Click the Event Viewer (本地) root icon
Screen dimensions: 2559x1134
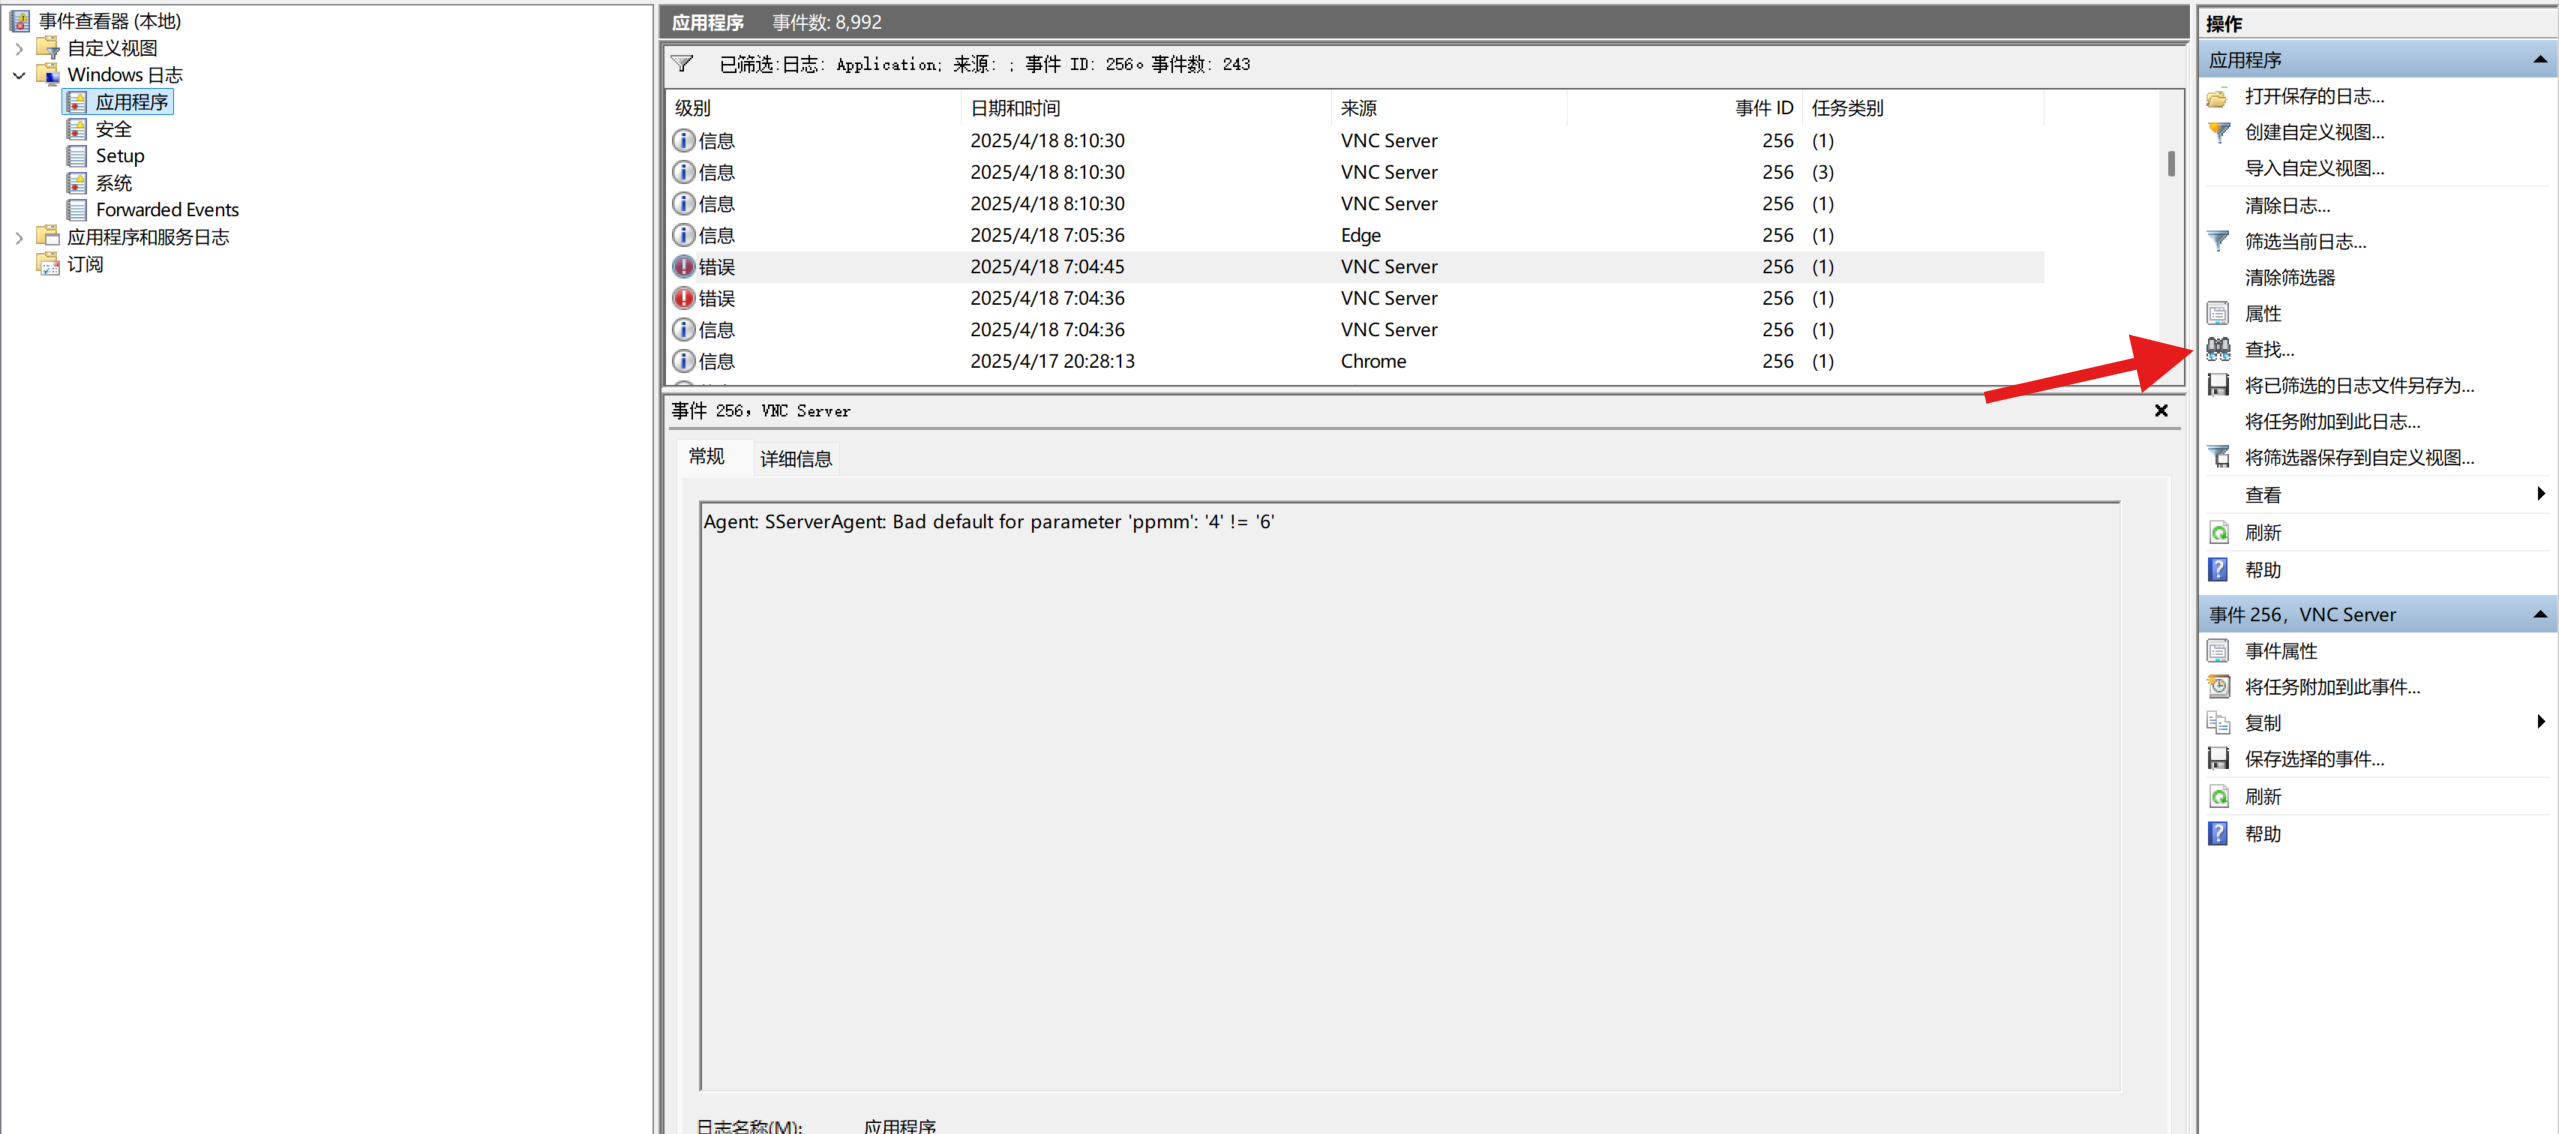[20, 20]
